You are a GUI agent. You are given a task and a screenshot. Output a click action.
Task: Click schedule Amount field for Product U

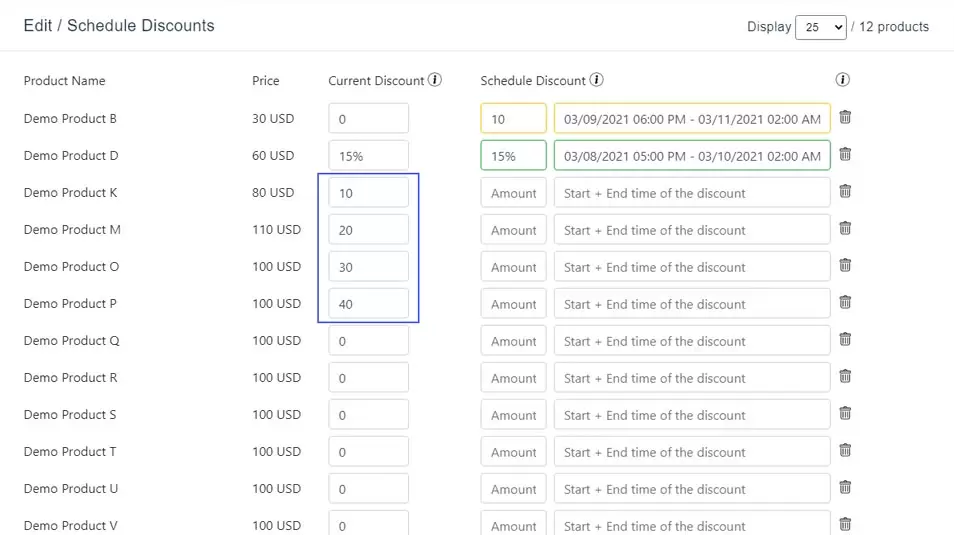(x=514, y=489)
